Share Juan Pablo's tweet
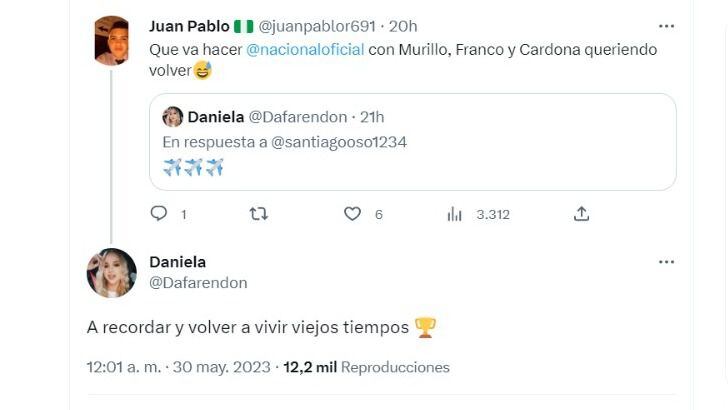Image resolution: width=728 pixels, height=410 pixels. click(581, 213)
